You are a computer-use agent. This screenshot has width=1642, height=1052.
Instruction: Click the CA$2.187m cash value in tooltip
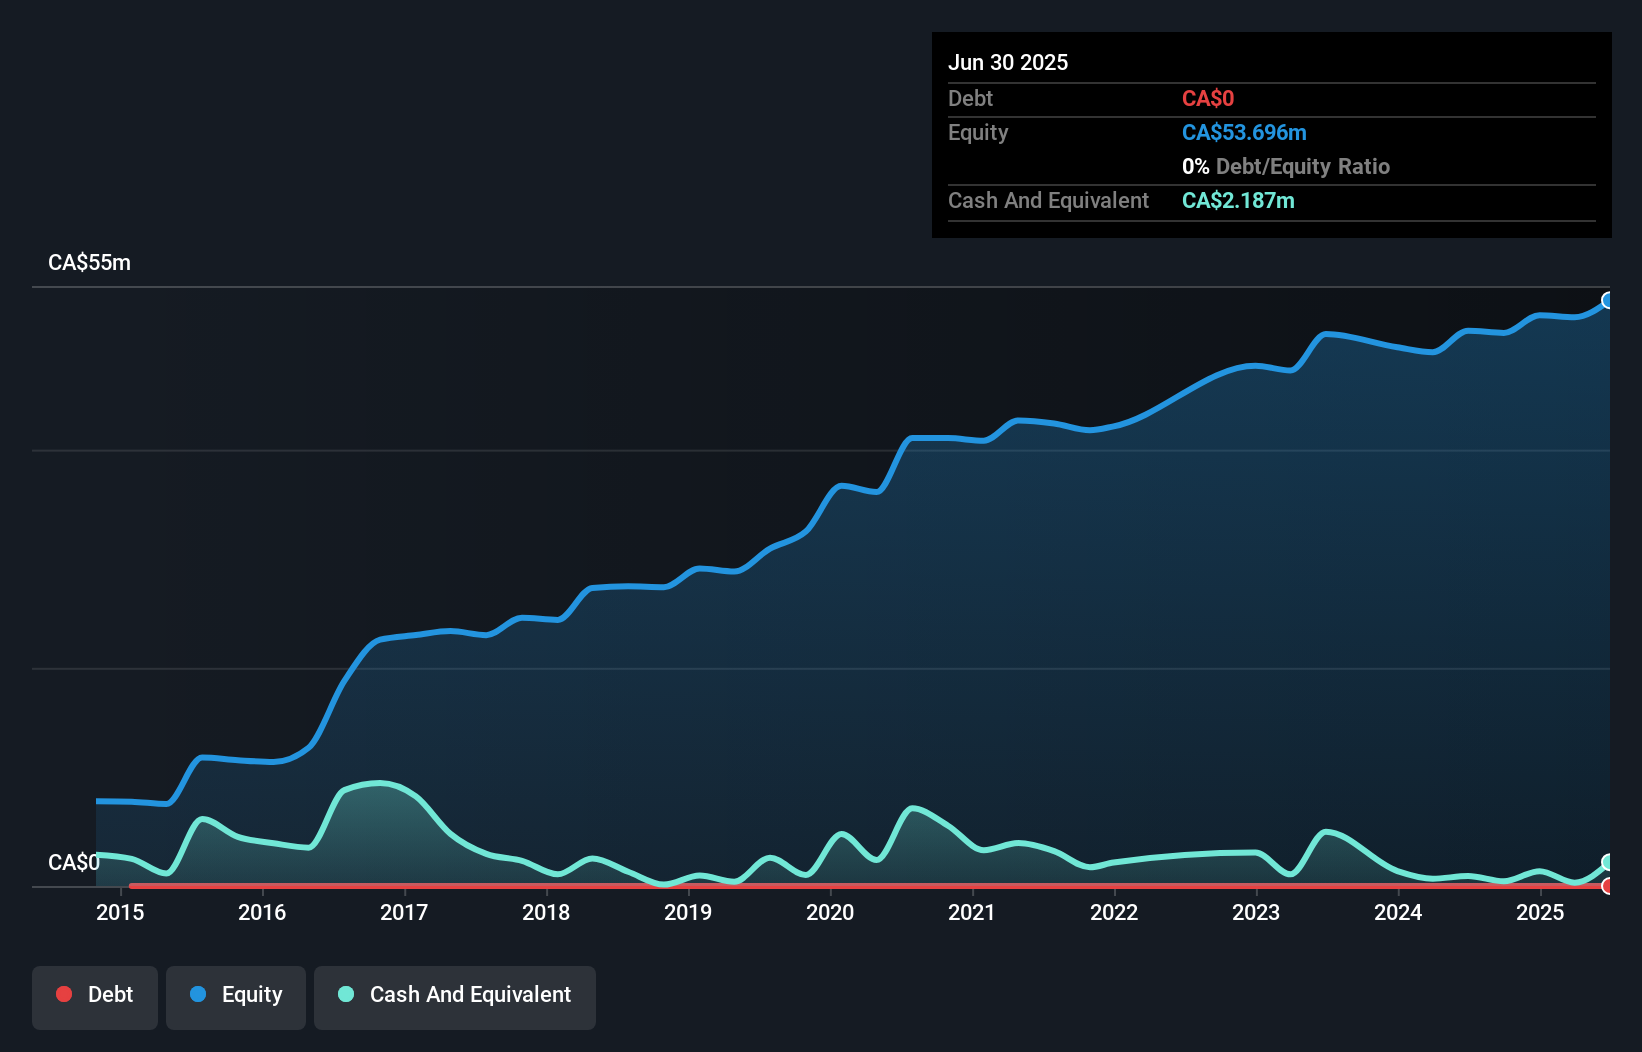pyautogui.click(x=1238, y=201)
